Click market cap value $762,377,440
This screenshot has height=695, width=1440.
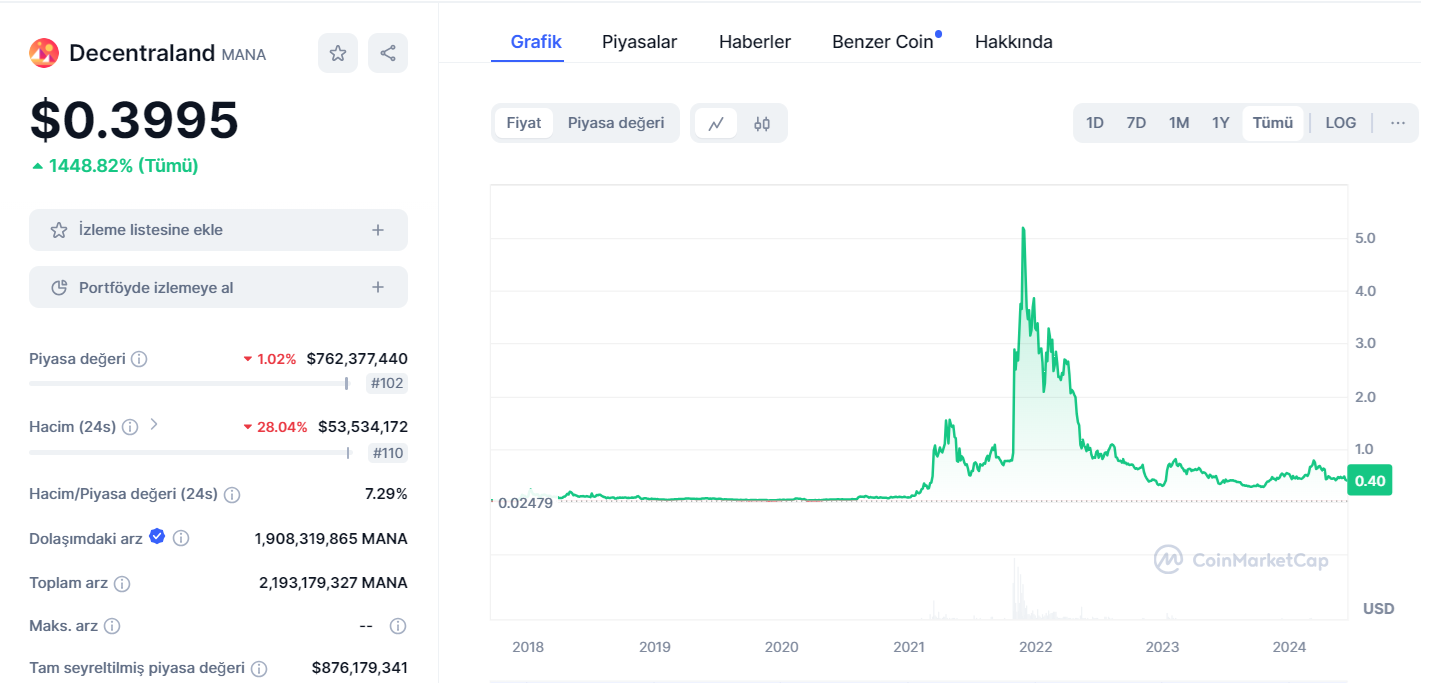tap(357, 359)
